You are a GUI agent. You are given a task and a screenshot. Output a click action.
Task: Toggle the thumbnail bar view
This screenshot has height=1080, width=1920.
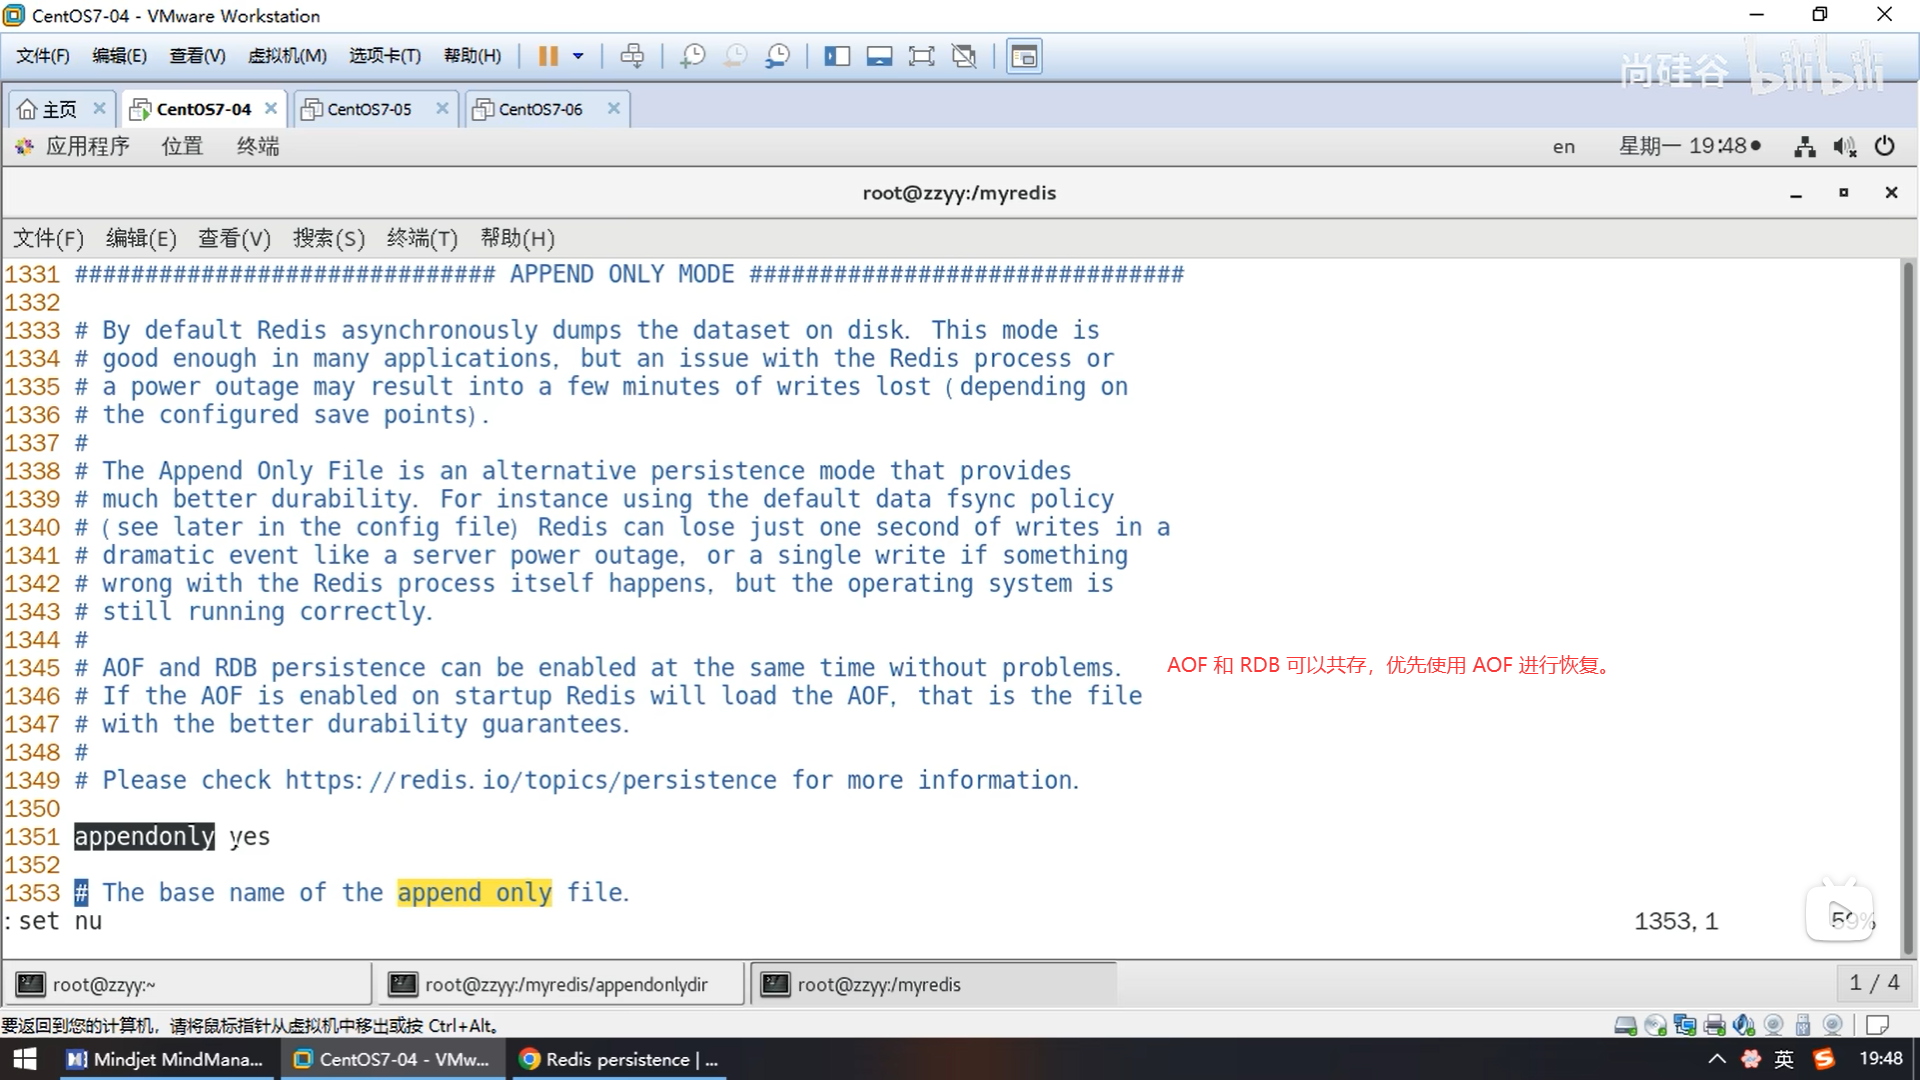click(879, 56)
